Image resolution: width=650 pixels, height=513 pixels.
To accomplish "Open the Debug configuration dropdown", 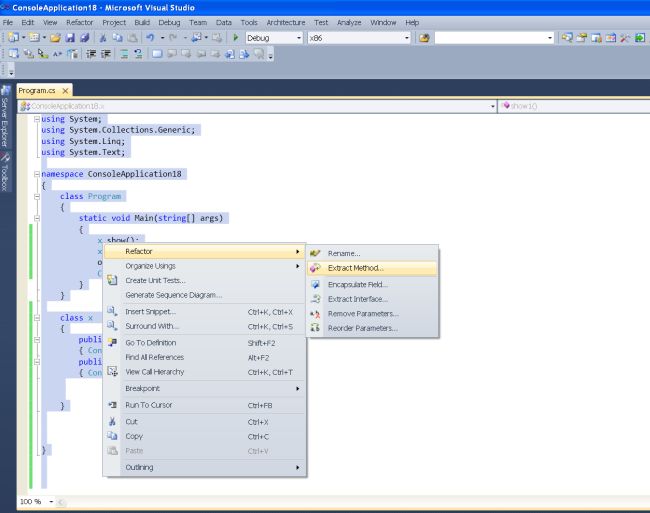I will [299, 38].
